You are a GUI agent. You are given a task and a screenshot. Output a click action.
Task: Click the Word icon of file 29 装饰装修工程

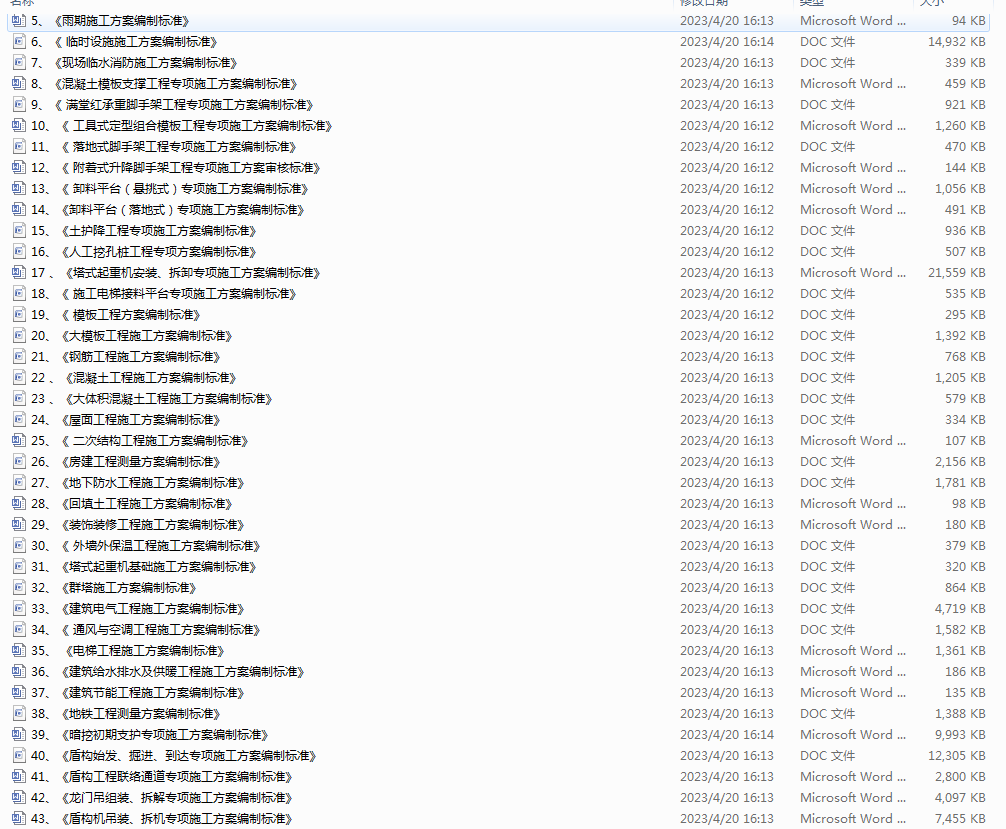tap(19, 525)
